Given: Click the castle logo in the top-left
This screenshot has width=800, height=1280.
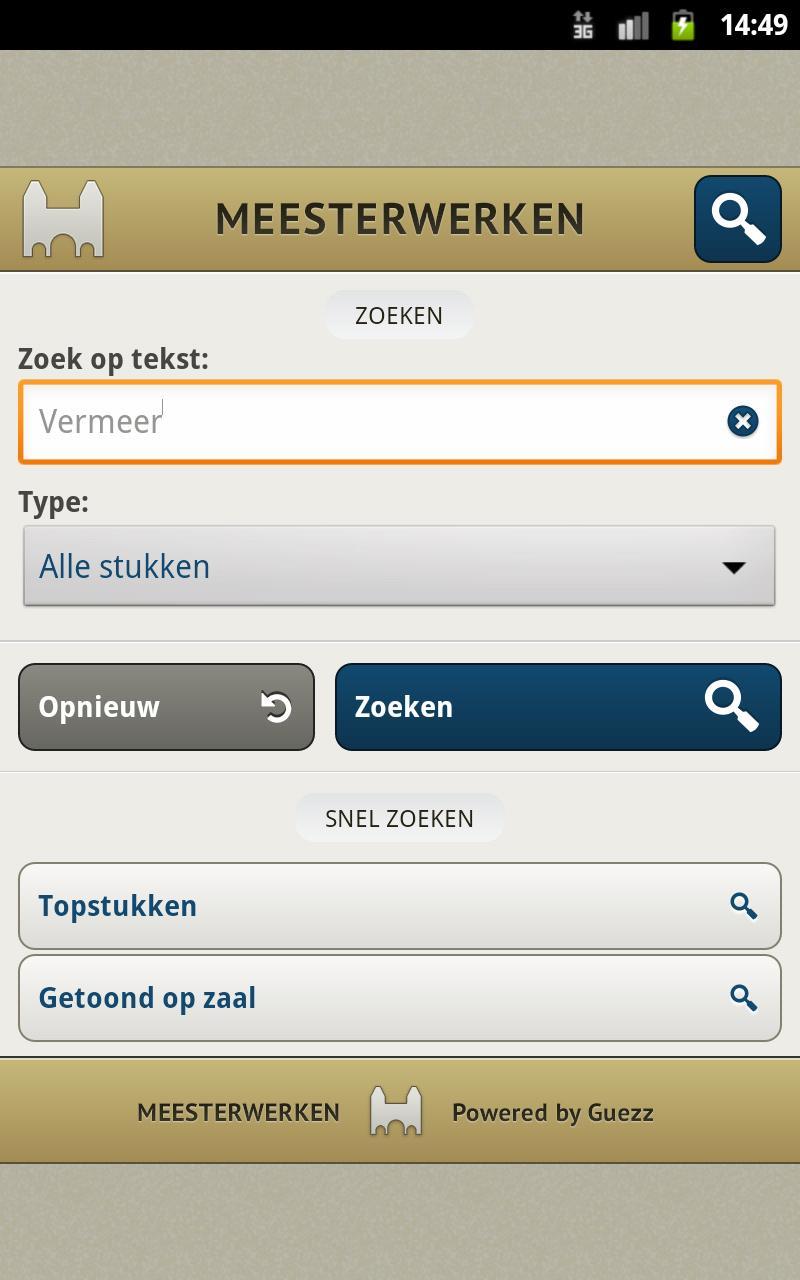Looking at the screenshot, I should [x=62, y=218].
